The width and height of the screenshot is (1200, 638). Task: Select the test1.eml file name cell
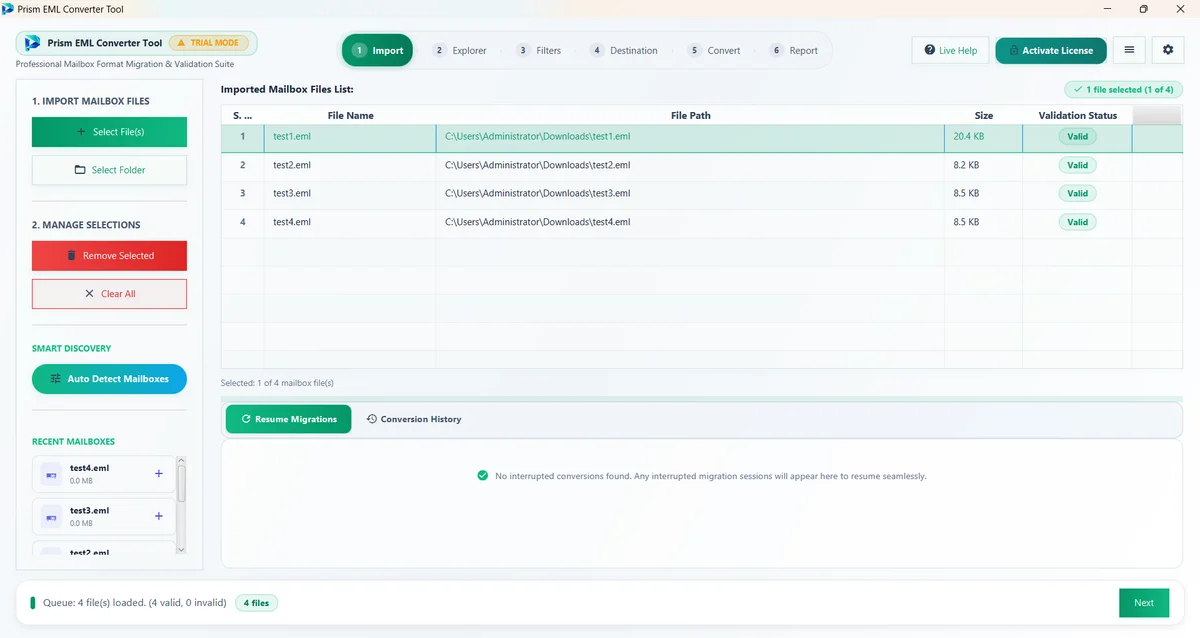350,136
